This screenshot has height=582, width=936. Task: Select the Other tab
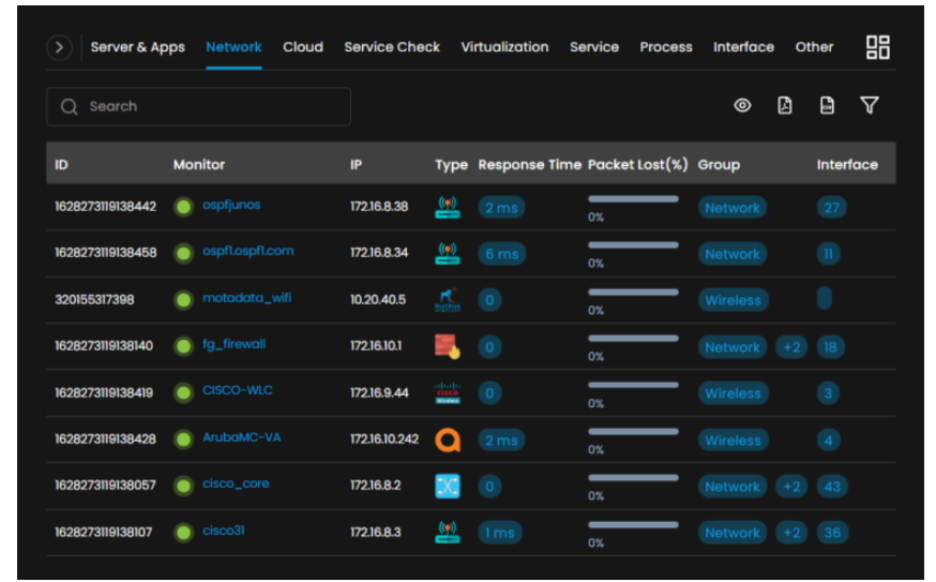click(814, 47)
